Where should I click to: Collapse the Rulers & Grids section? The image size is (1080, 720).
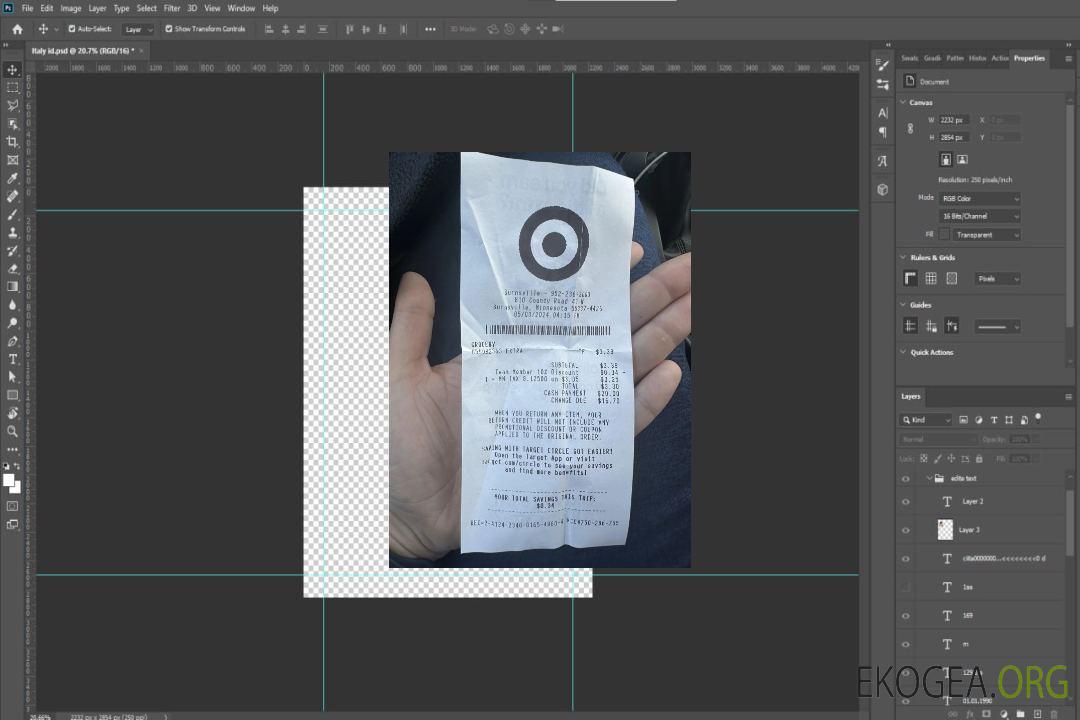pyautogui.click(x=904, y=258)
